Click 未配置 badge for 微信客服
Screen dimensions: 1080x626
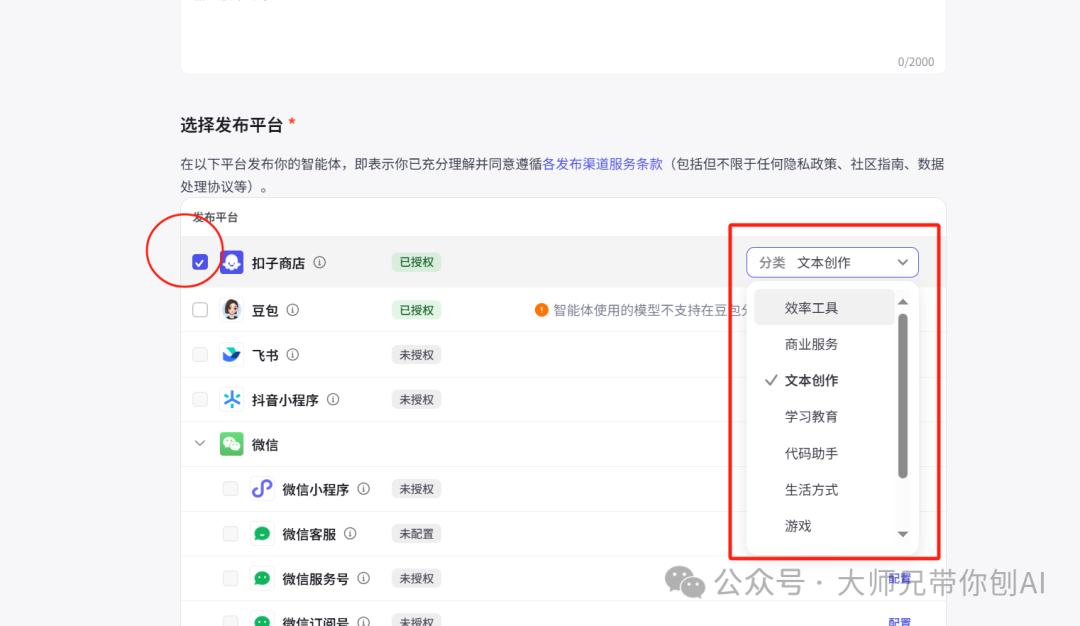coord(416,534)
